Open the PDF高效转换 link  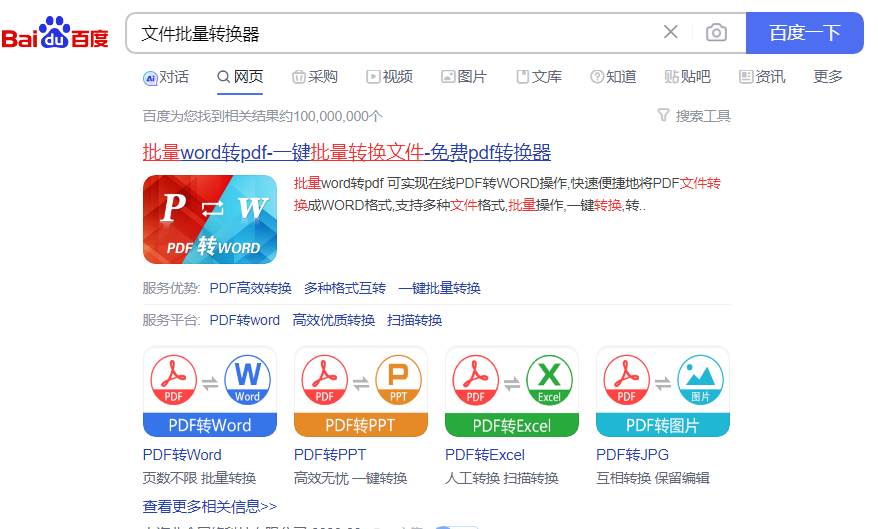(x=250, y=288)
